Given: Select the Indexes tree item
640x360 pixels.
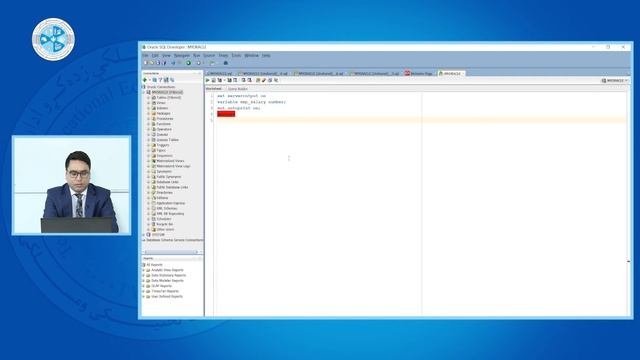Looking at the screenshot, I should point(162,108).
